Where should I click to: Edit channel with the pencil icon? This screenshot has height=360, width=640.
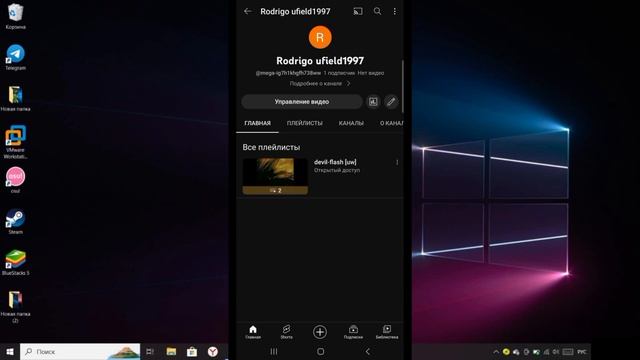(x=391, y=102)
